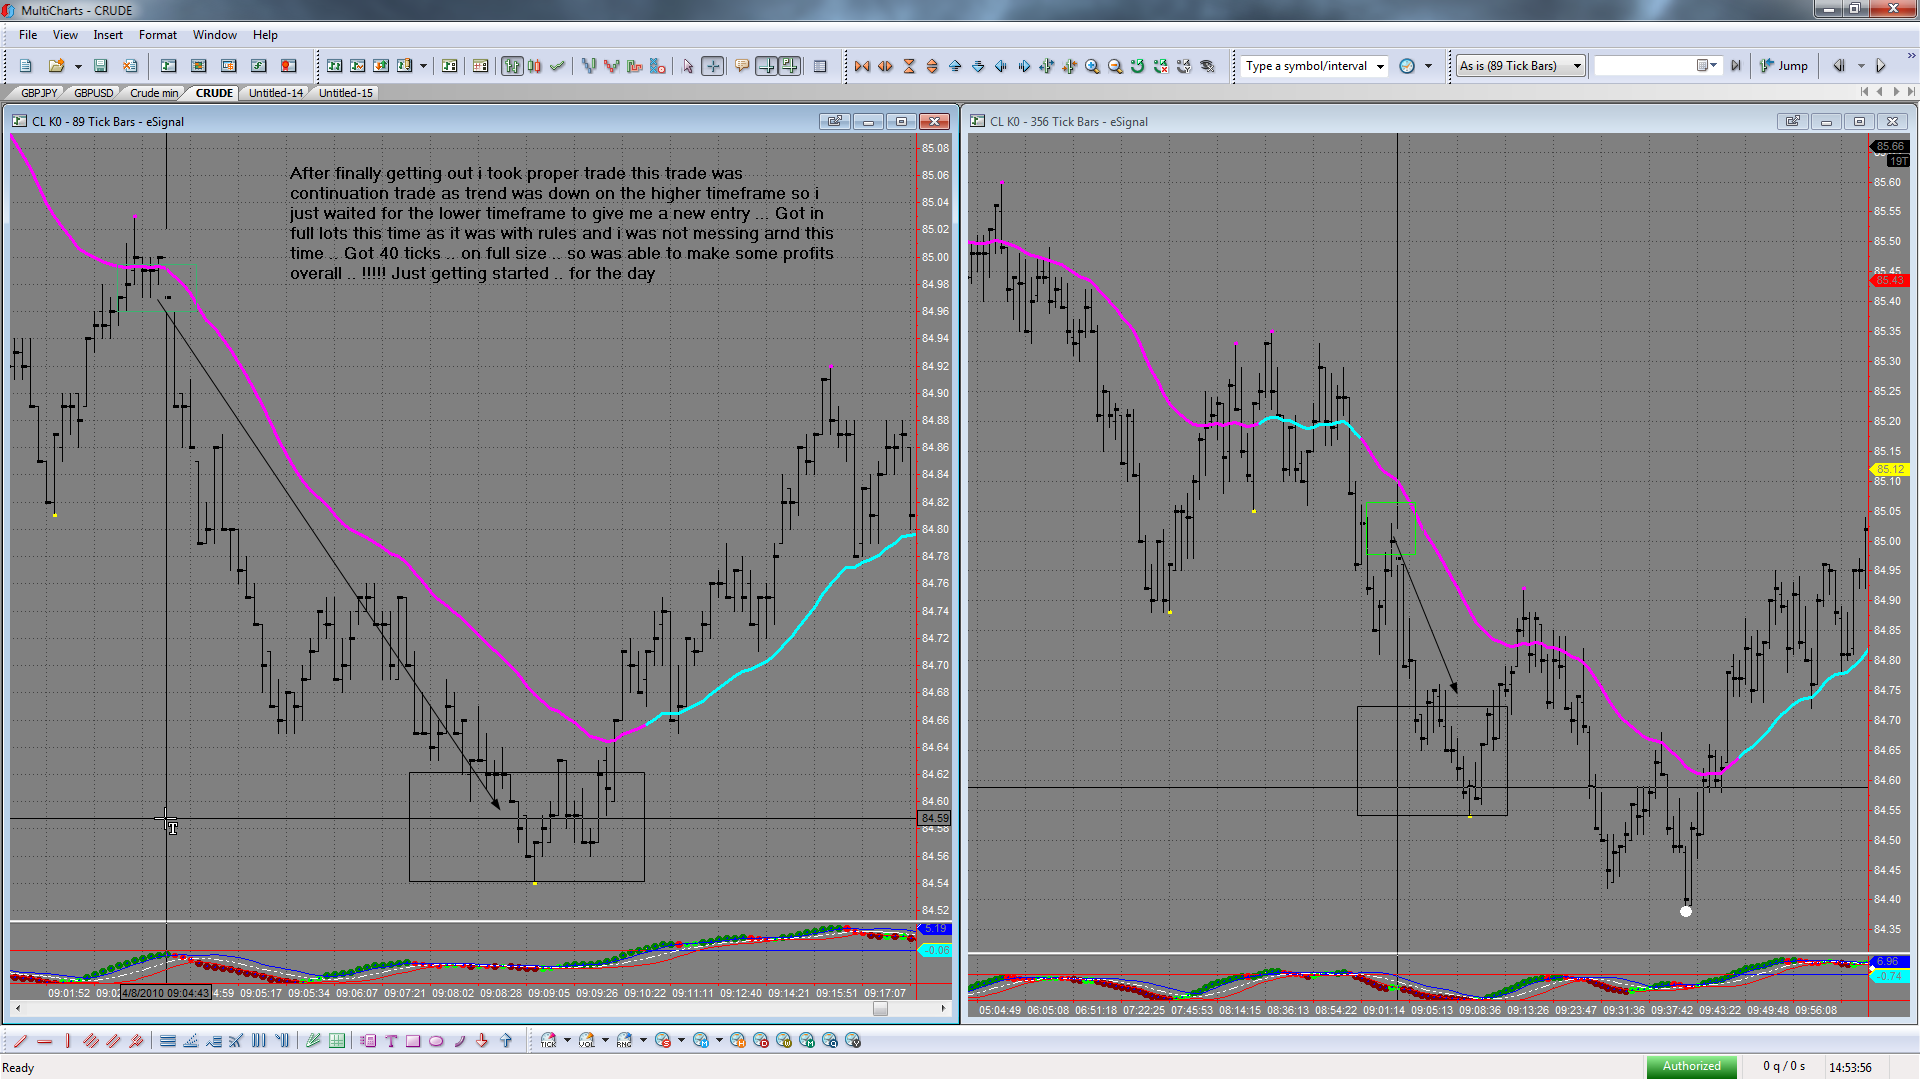
Task: Click scroll right arrow on 89 Tick chart
Action: [x=944, y=1009]
